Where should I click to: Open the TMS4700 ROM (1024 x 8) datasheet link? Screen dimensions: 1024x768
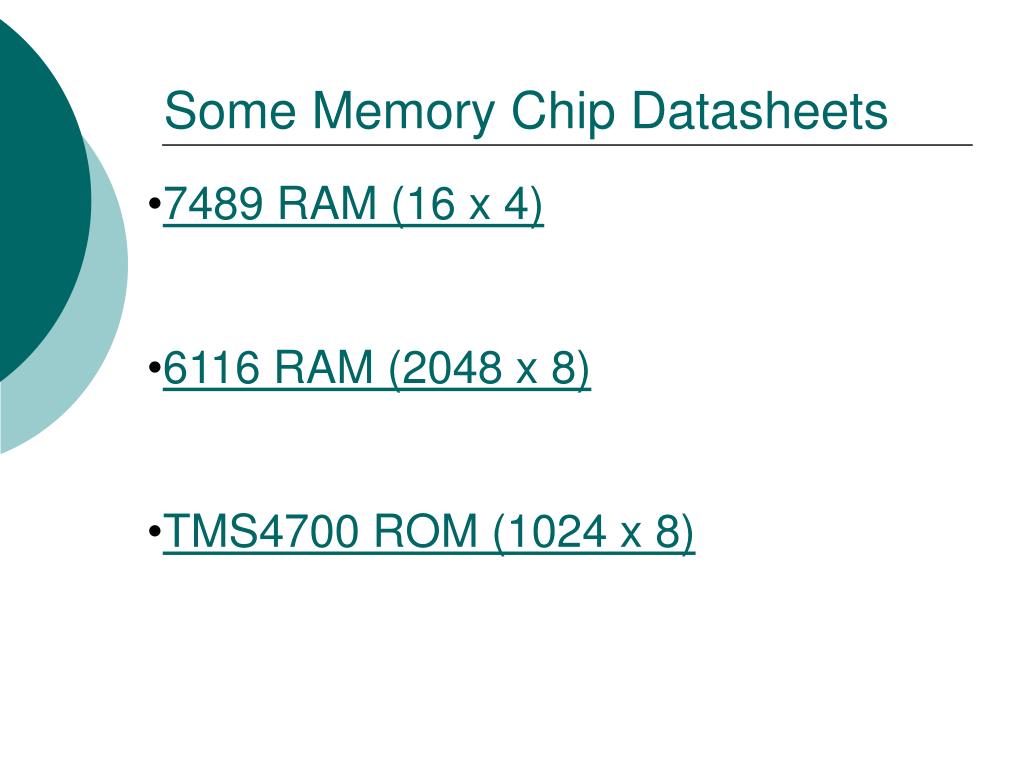tap(428, 532)
